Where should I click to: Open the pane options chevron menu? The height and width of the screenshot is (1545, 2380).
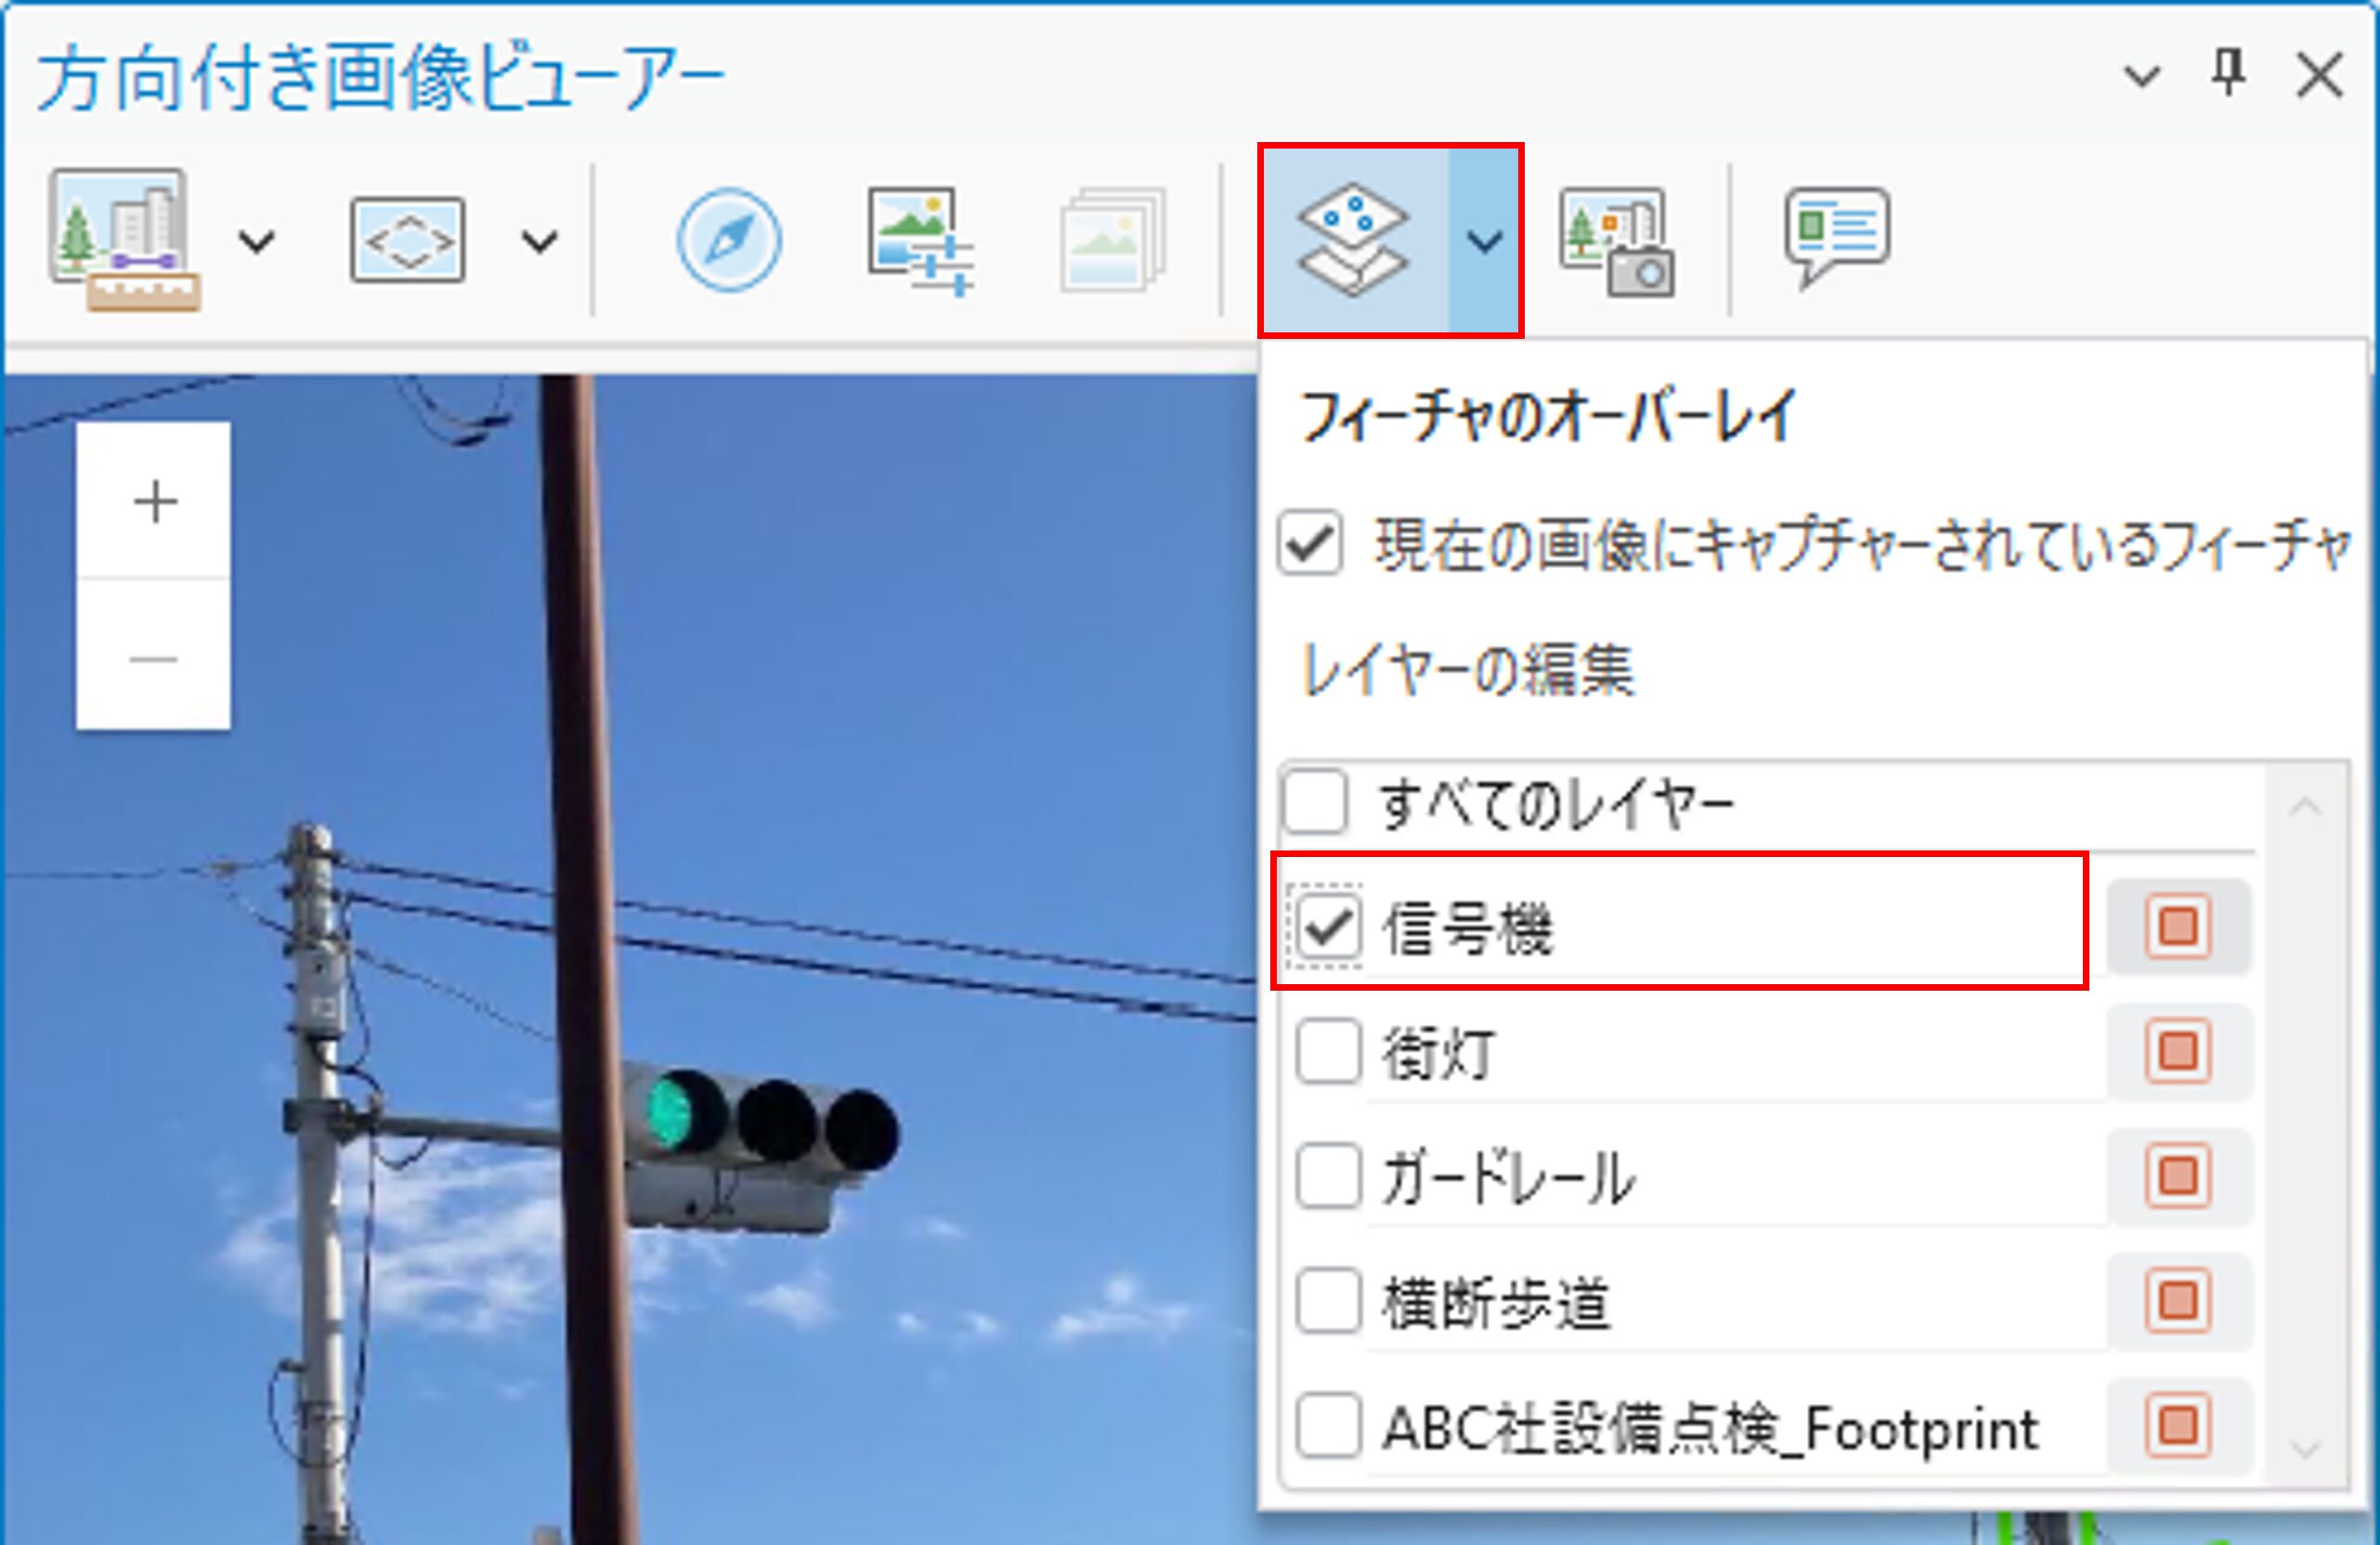pyautogui.click(x=2142, y=76)
